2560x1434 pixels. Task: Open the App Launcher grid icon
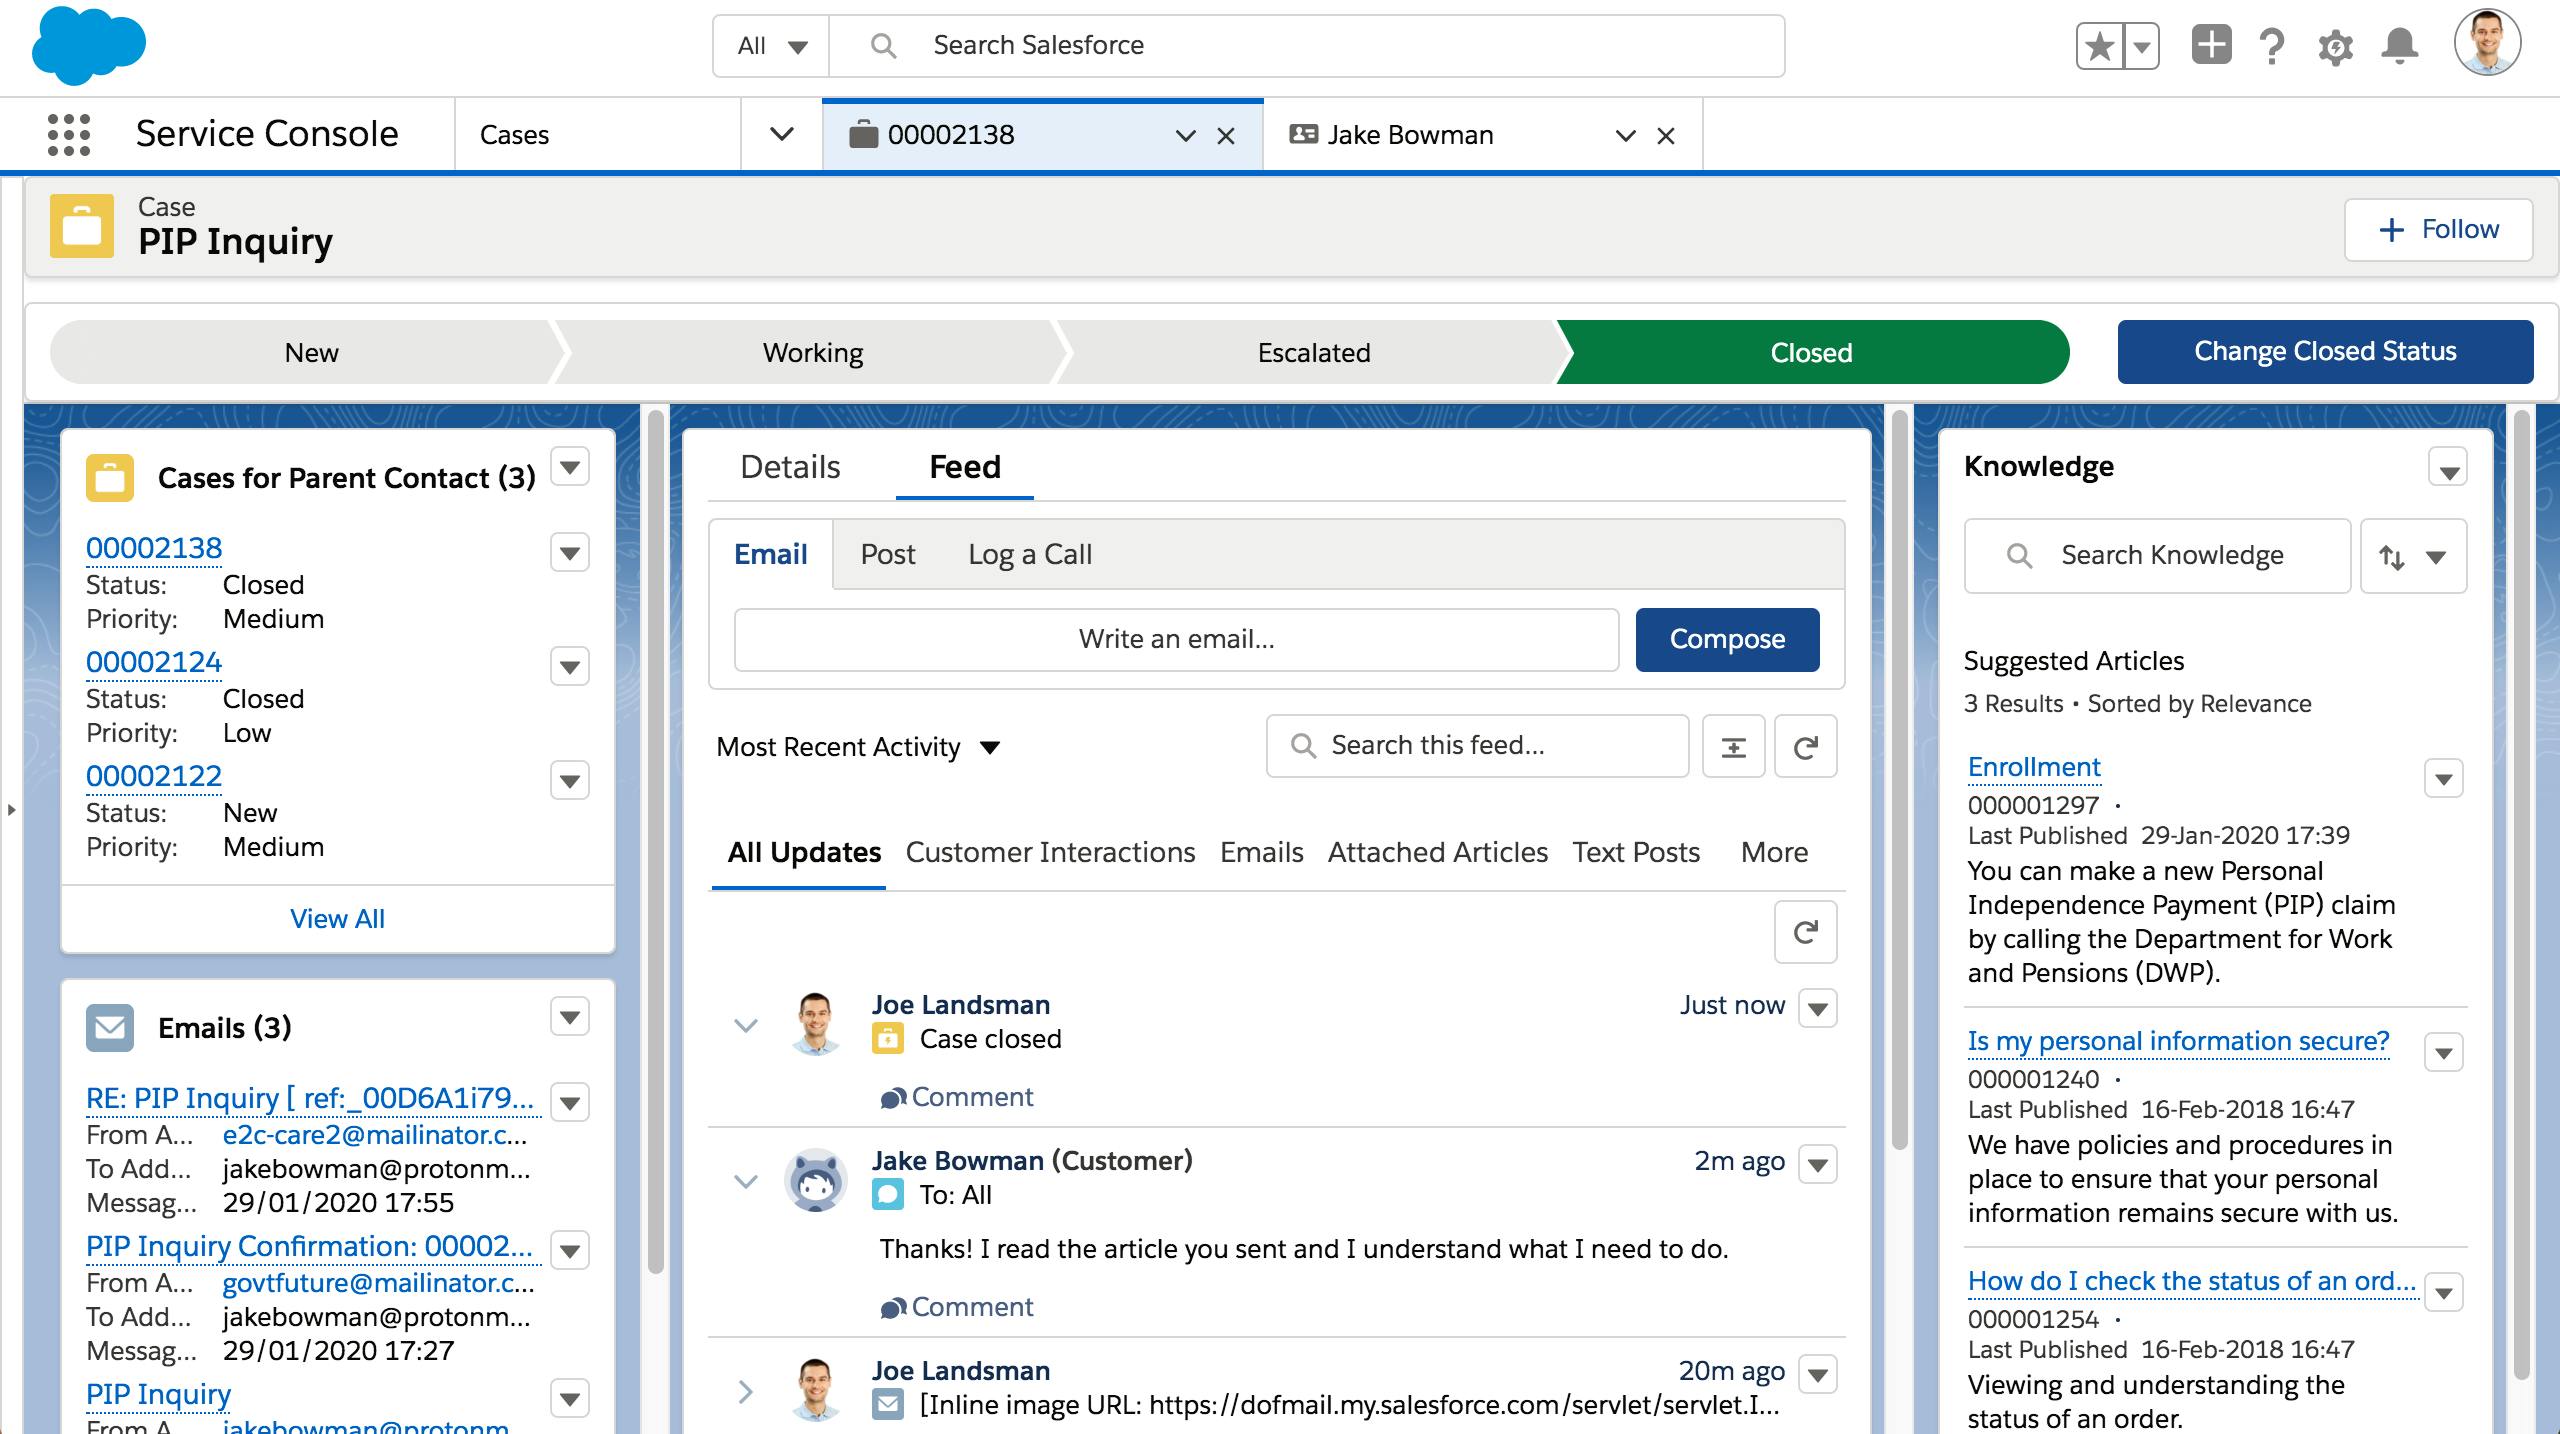69,135
